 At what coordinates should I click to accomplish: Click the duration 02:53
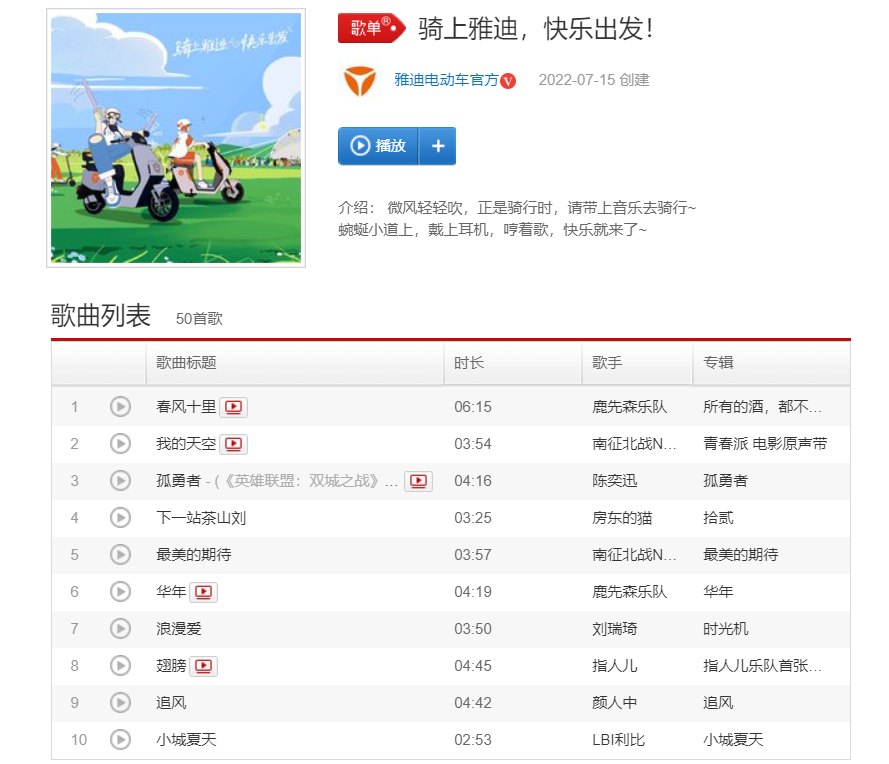tap(473, 740)
